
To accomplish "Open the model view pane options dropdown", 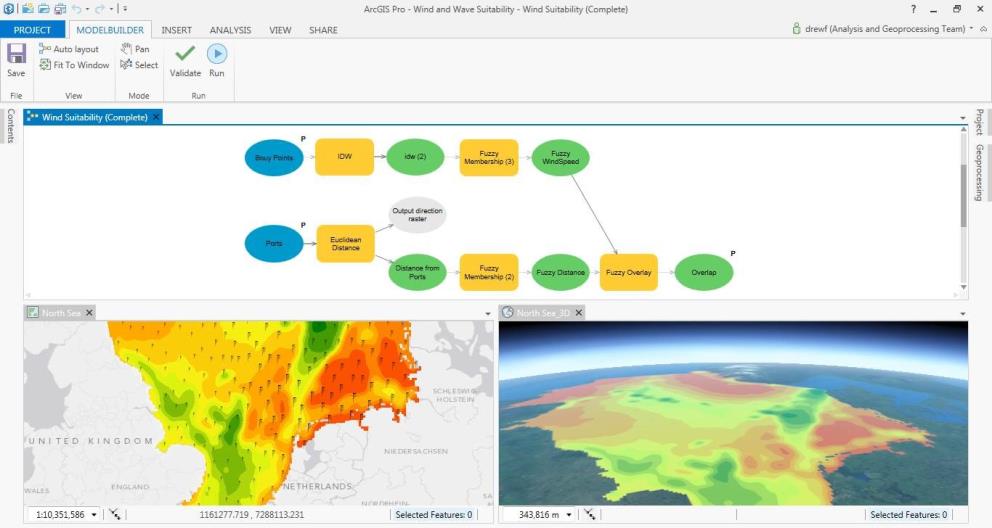I will pos(963,118).
